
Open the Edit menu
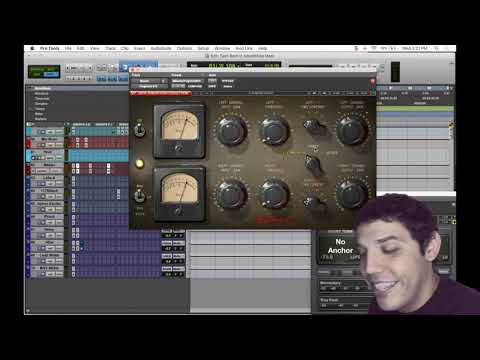tap(80, 48)
